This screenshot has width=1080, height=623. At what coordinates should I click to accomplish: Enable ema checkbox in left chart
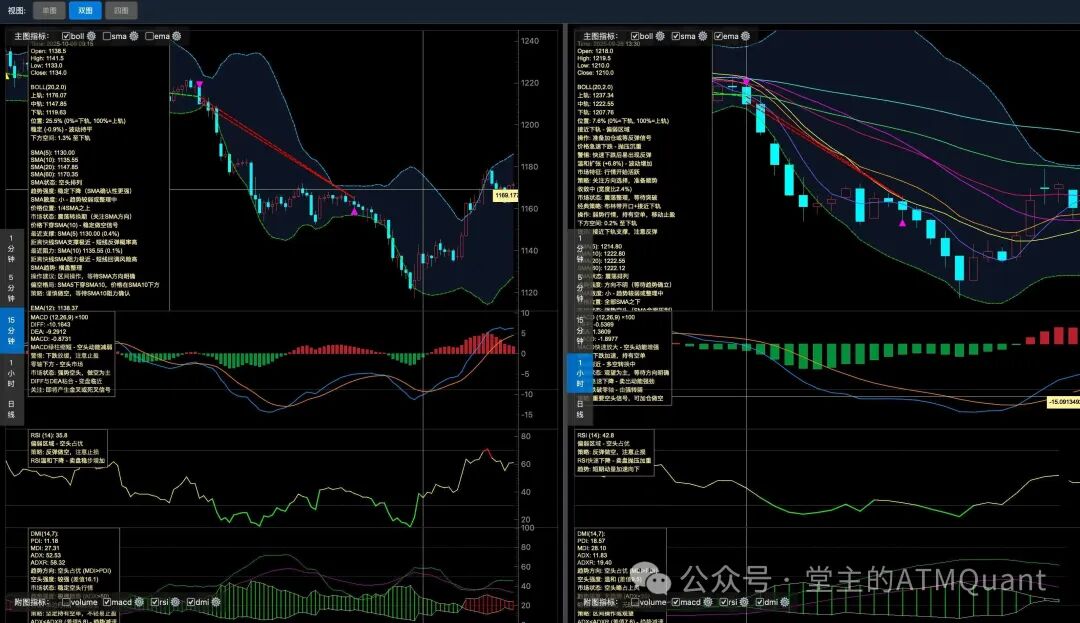click(149, 36)
